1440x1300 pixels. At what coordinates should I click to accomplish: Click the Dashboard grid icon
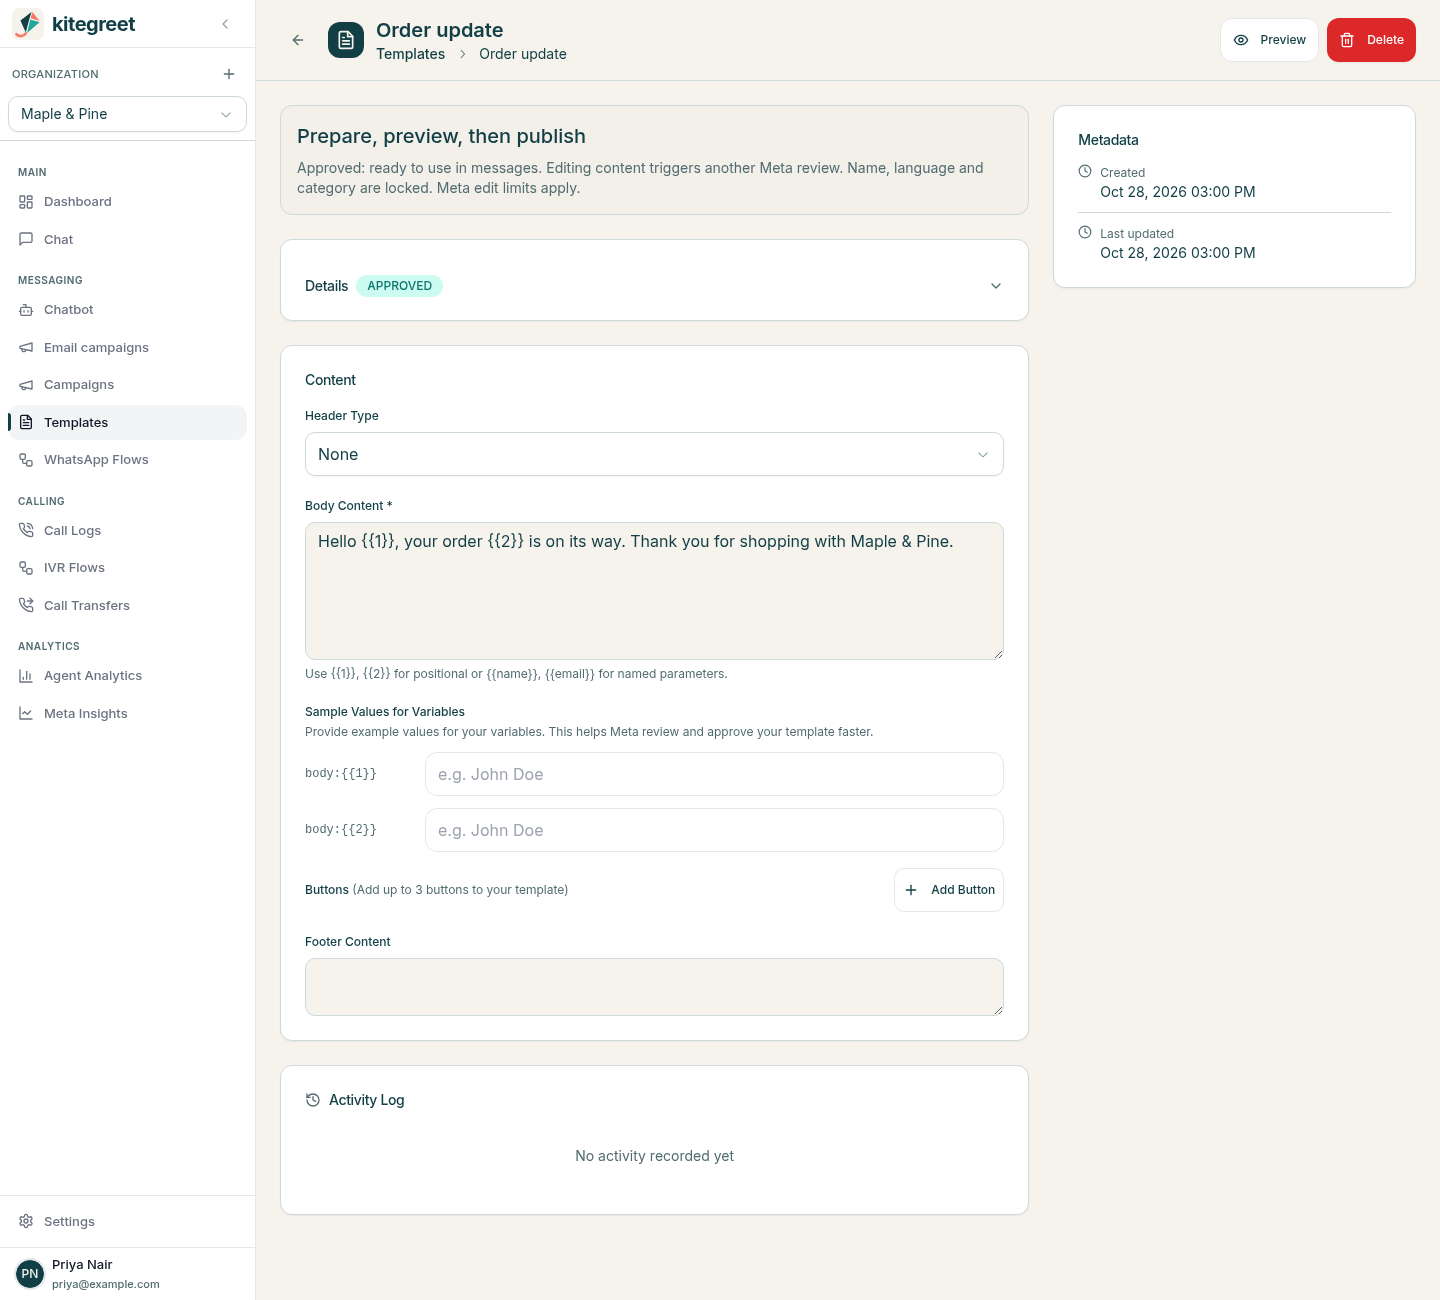(26, 202)
